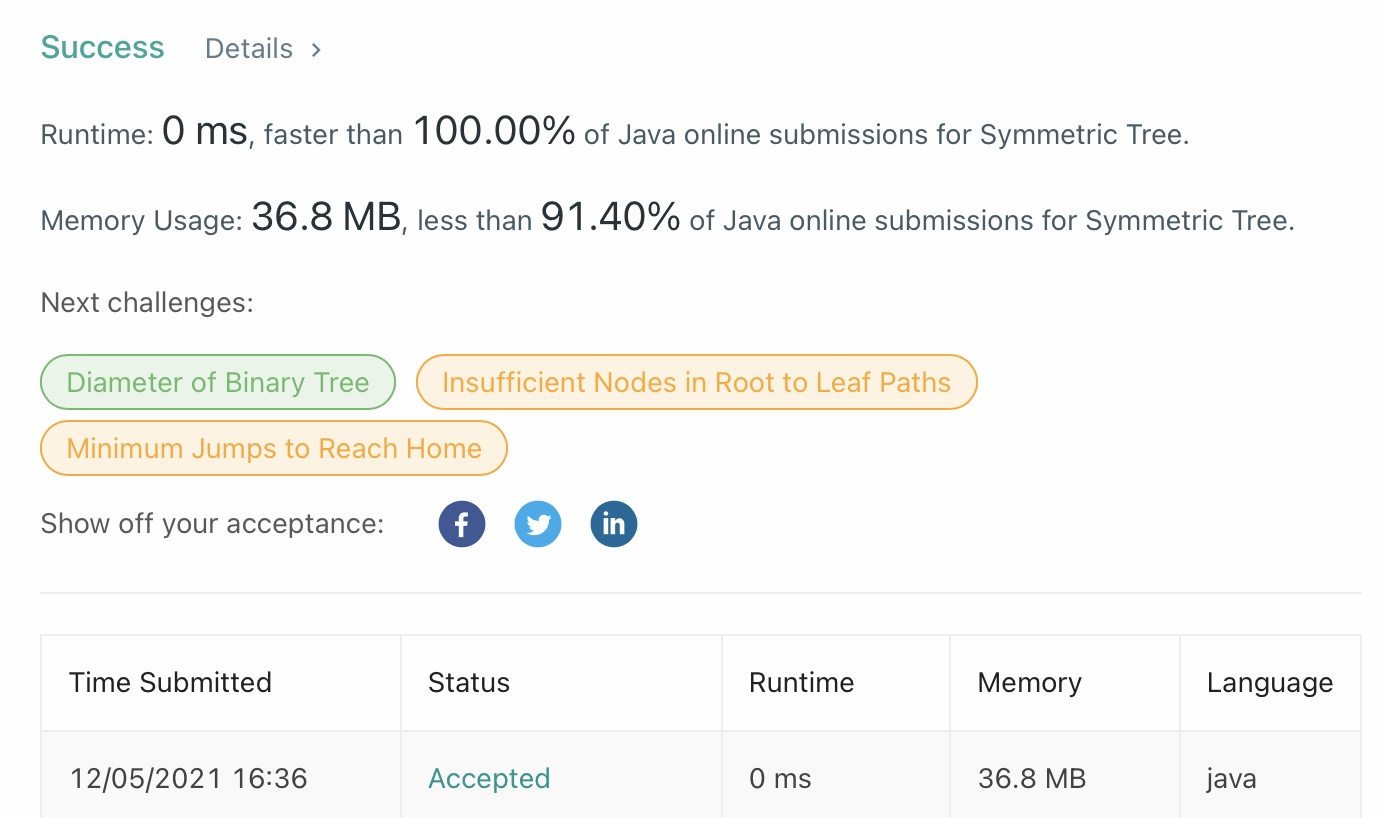Share acceptance on Twitter
Image resolution: width=1381 pixels, height=818 pixels.
[538, 525]
